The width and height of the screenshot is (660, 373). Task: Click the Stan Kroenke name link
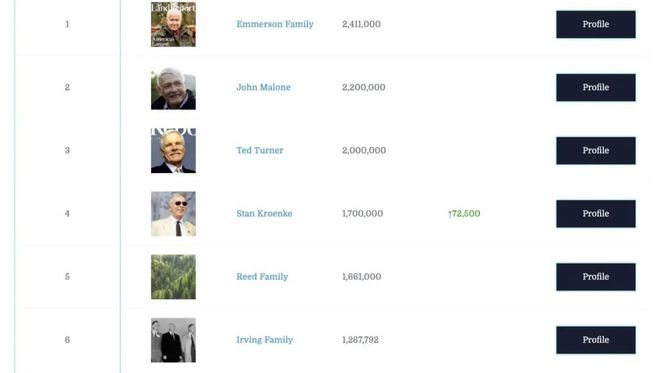[264, 213]
